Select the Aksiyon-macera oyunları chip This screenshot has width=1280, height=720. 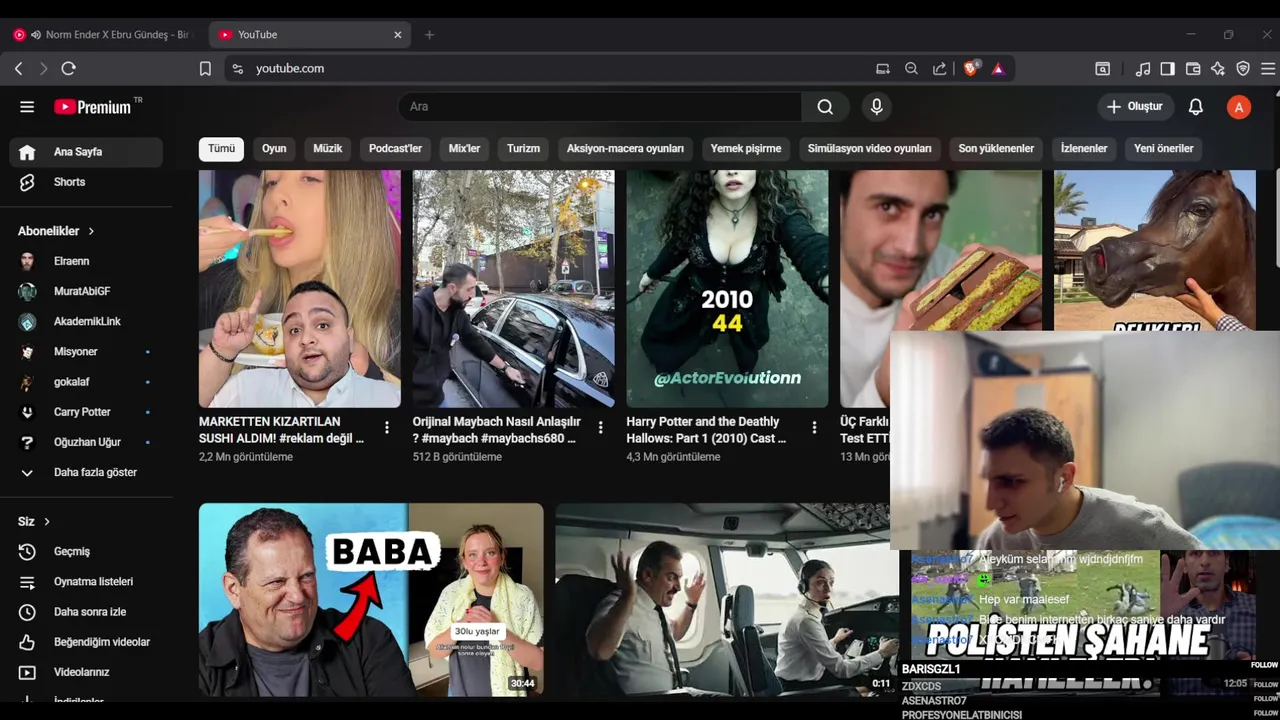point(625,148)
